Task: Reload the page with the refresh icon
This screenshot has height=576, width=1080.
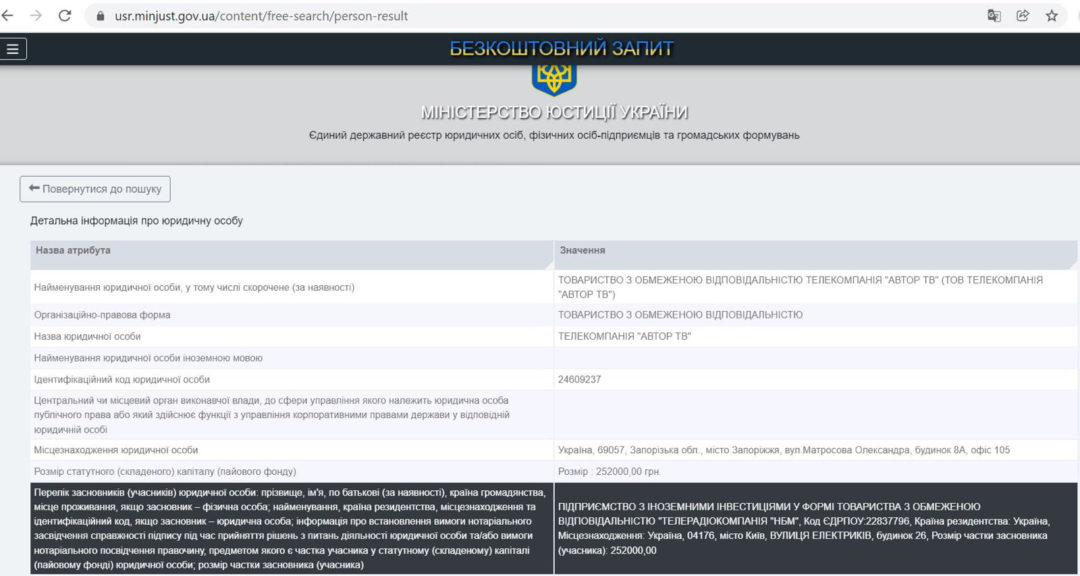Action: coord(65,15)
